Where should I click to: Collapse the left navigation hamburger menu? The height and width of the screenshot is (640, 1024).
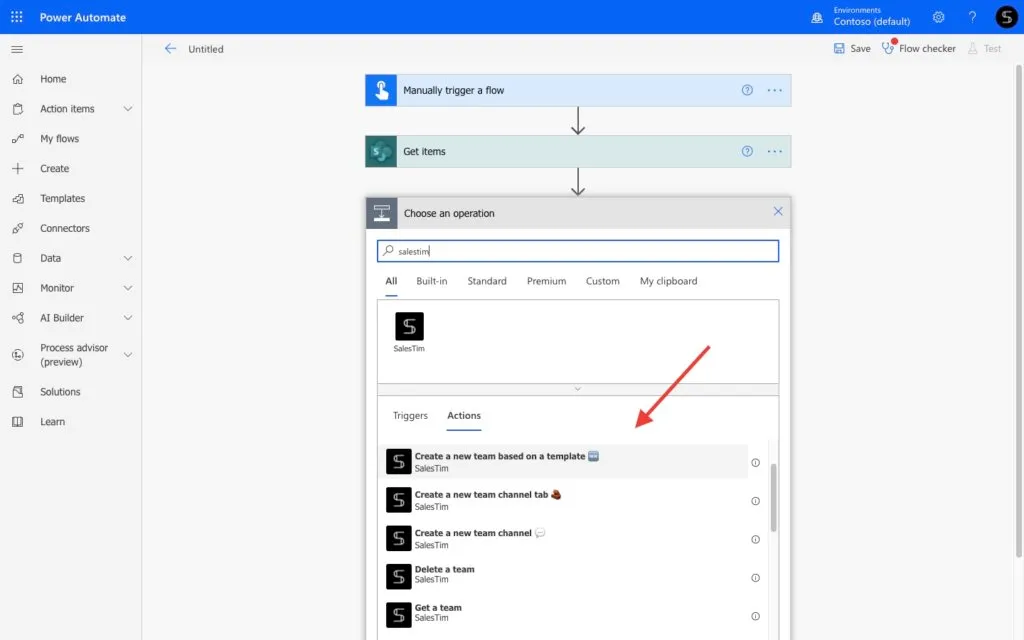(x=17, y=49)
